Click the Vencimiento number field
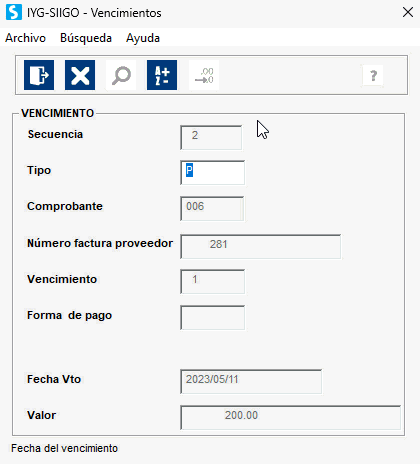The width and height of the screenshot is (420, 464). click(213, 282)
